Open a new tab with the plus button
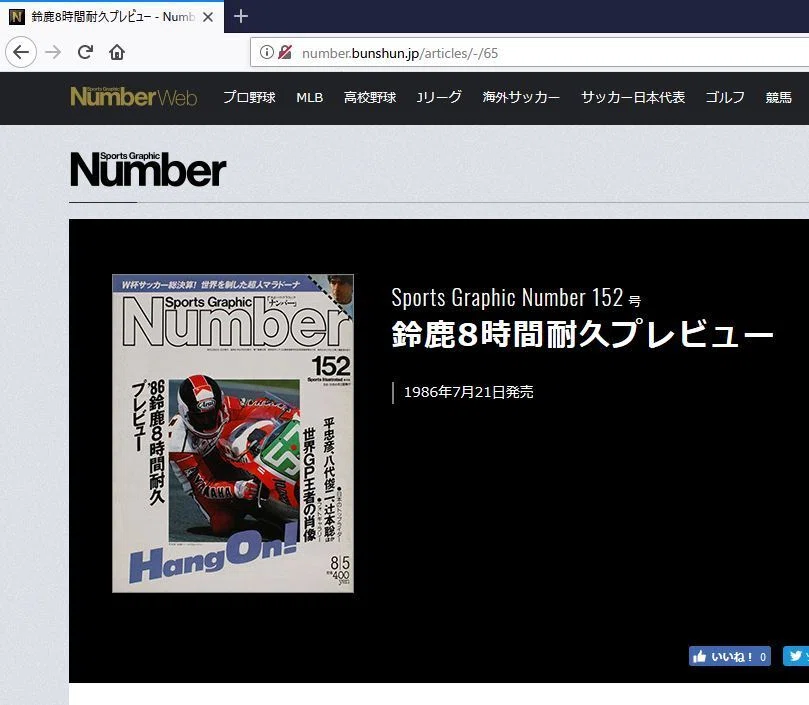Viewport: 809px width, 705px height. (241, 17)
